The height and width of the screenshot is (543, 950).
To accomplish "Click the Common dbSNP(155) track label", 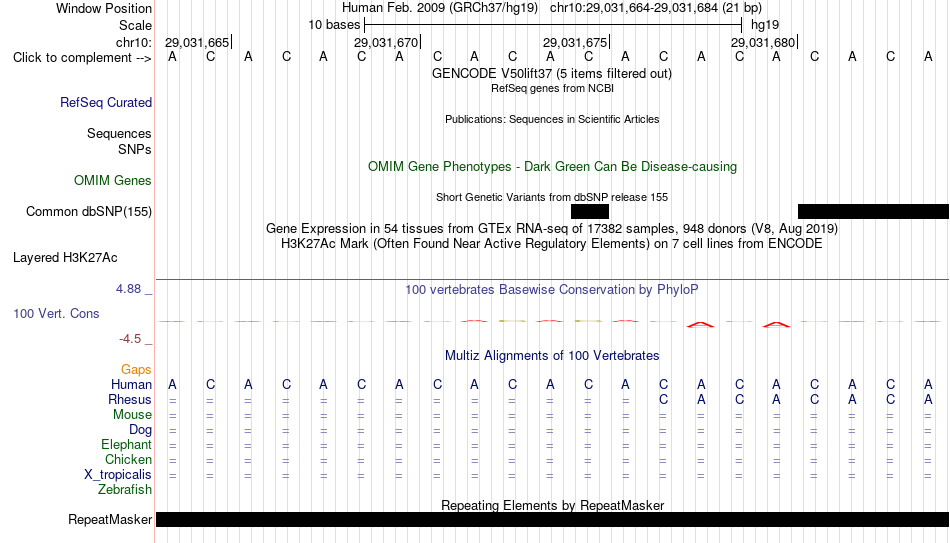I will pos(89,212).
